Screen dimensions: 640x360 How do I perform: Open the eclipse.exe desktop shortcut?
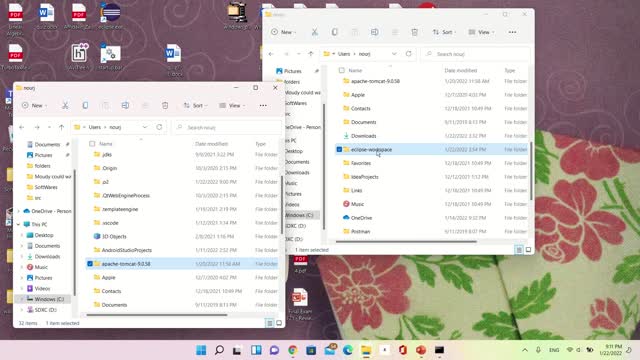111,16
